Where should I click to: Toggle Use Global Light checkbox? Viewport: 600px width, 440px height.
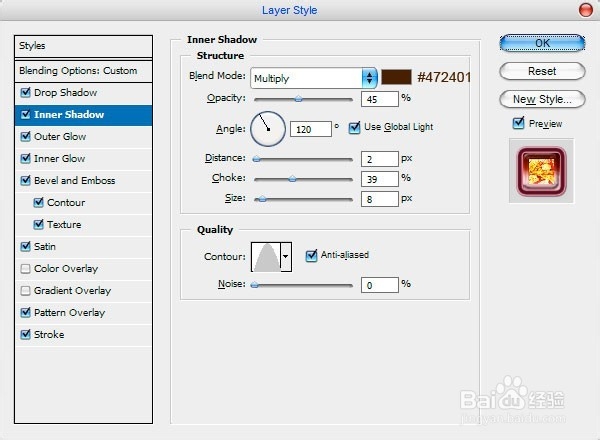(355, 127)
